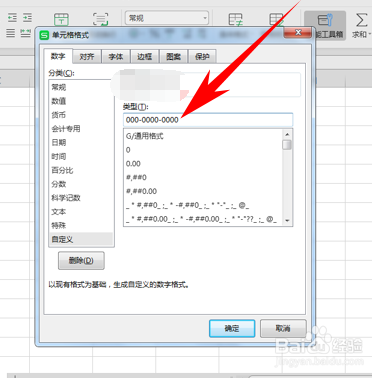Choose G/通用格式 in type list

click(x=203, y=136)
